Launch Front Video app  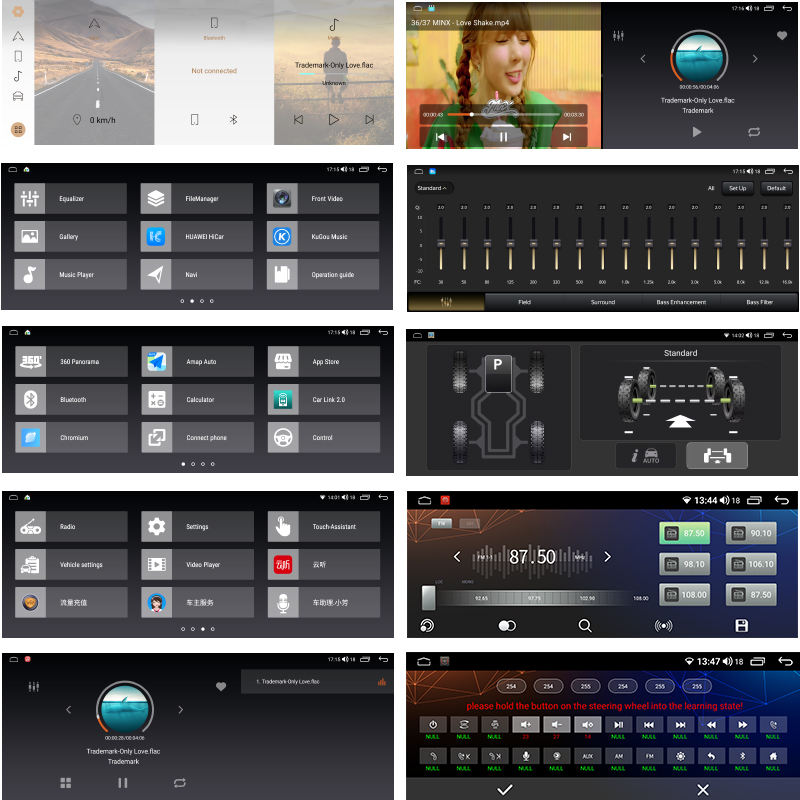pyautogui.click(x=322, y=198)
